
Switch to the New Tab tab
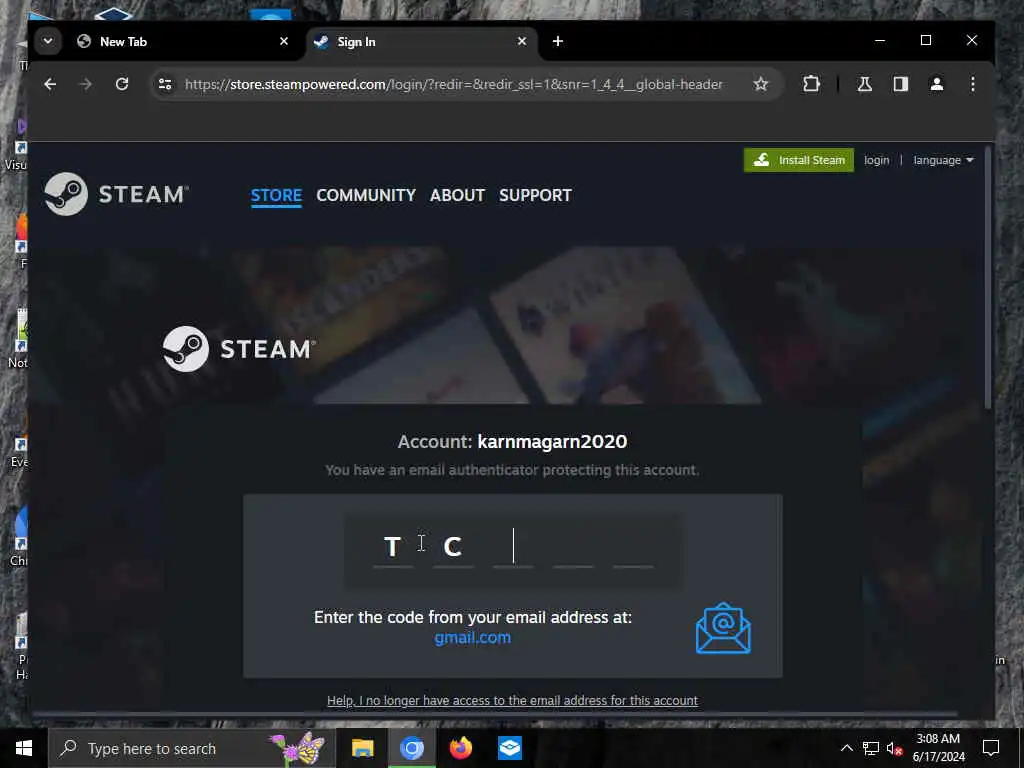183,42
